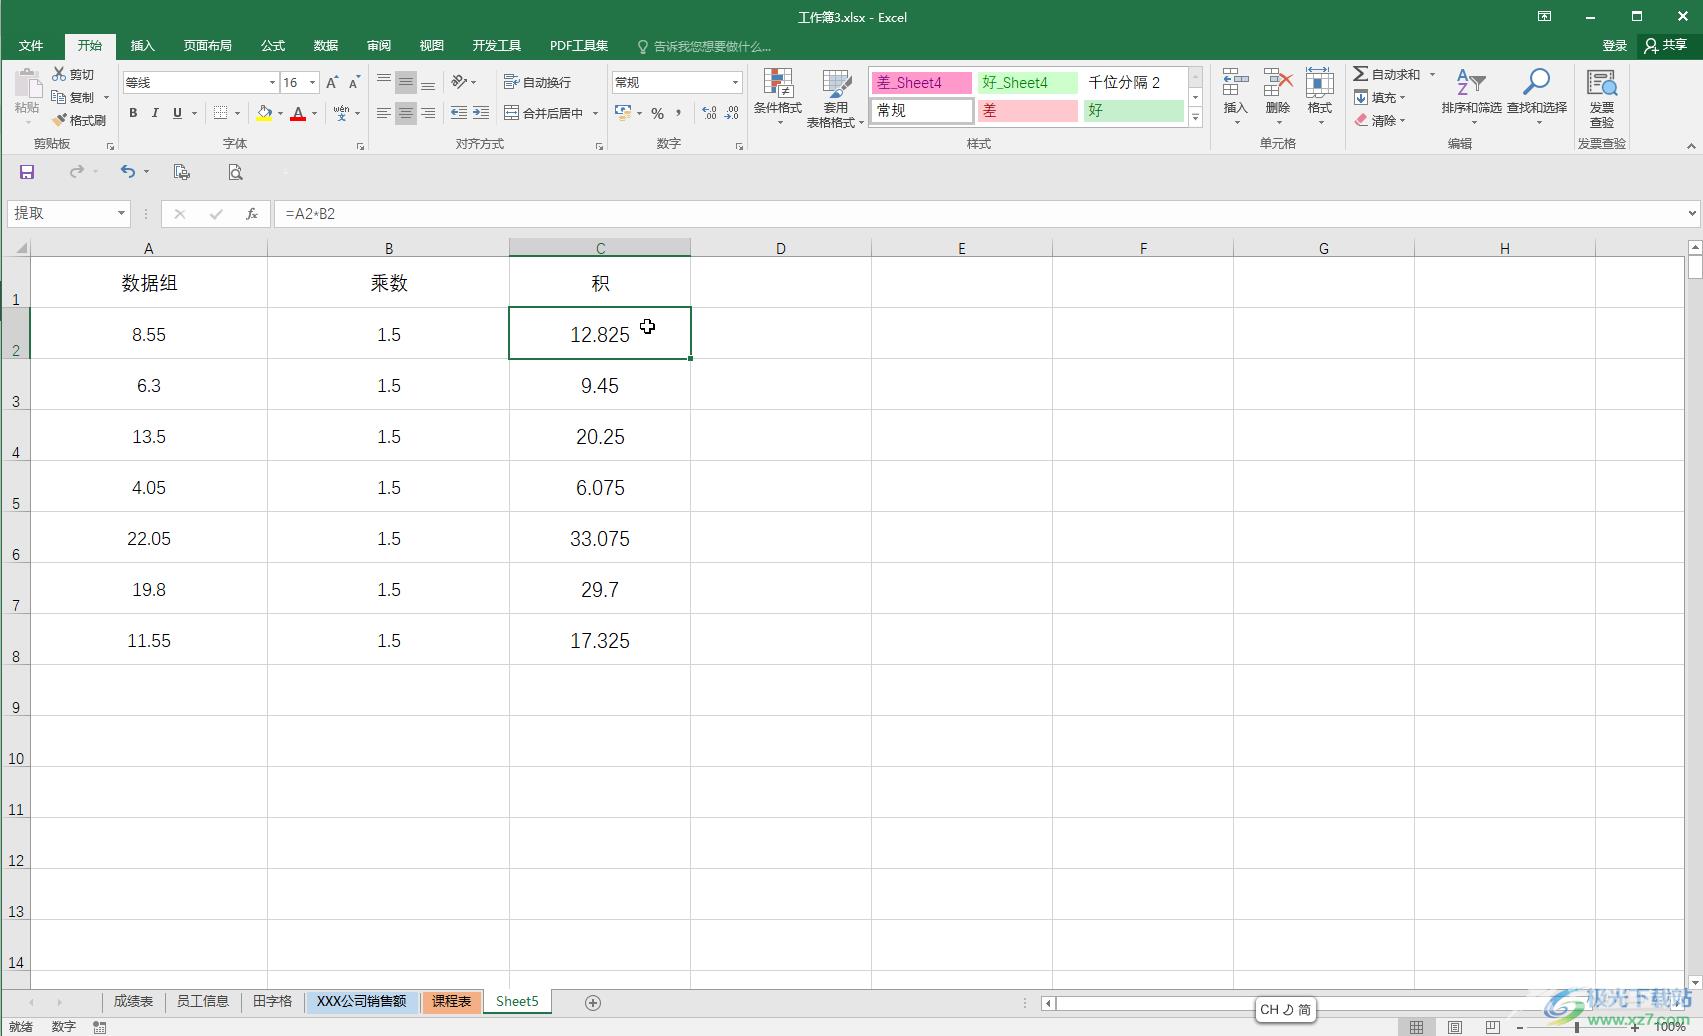1703x1036 pixels.
Task: Toggle align left
Action: point(384,113)
